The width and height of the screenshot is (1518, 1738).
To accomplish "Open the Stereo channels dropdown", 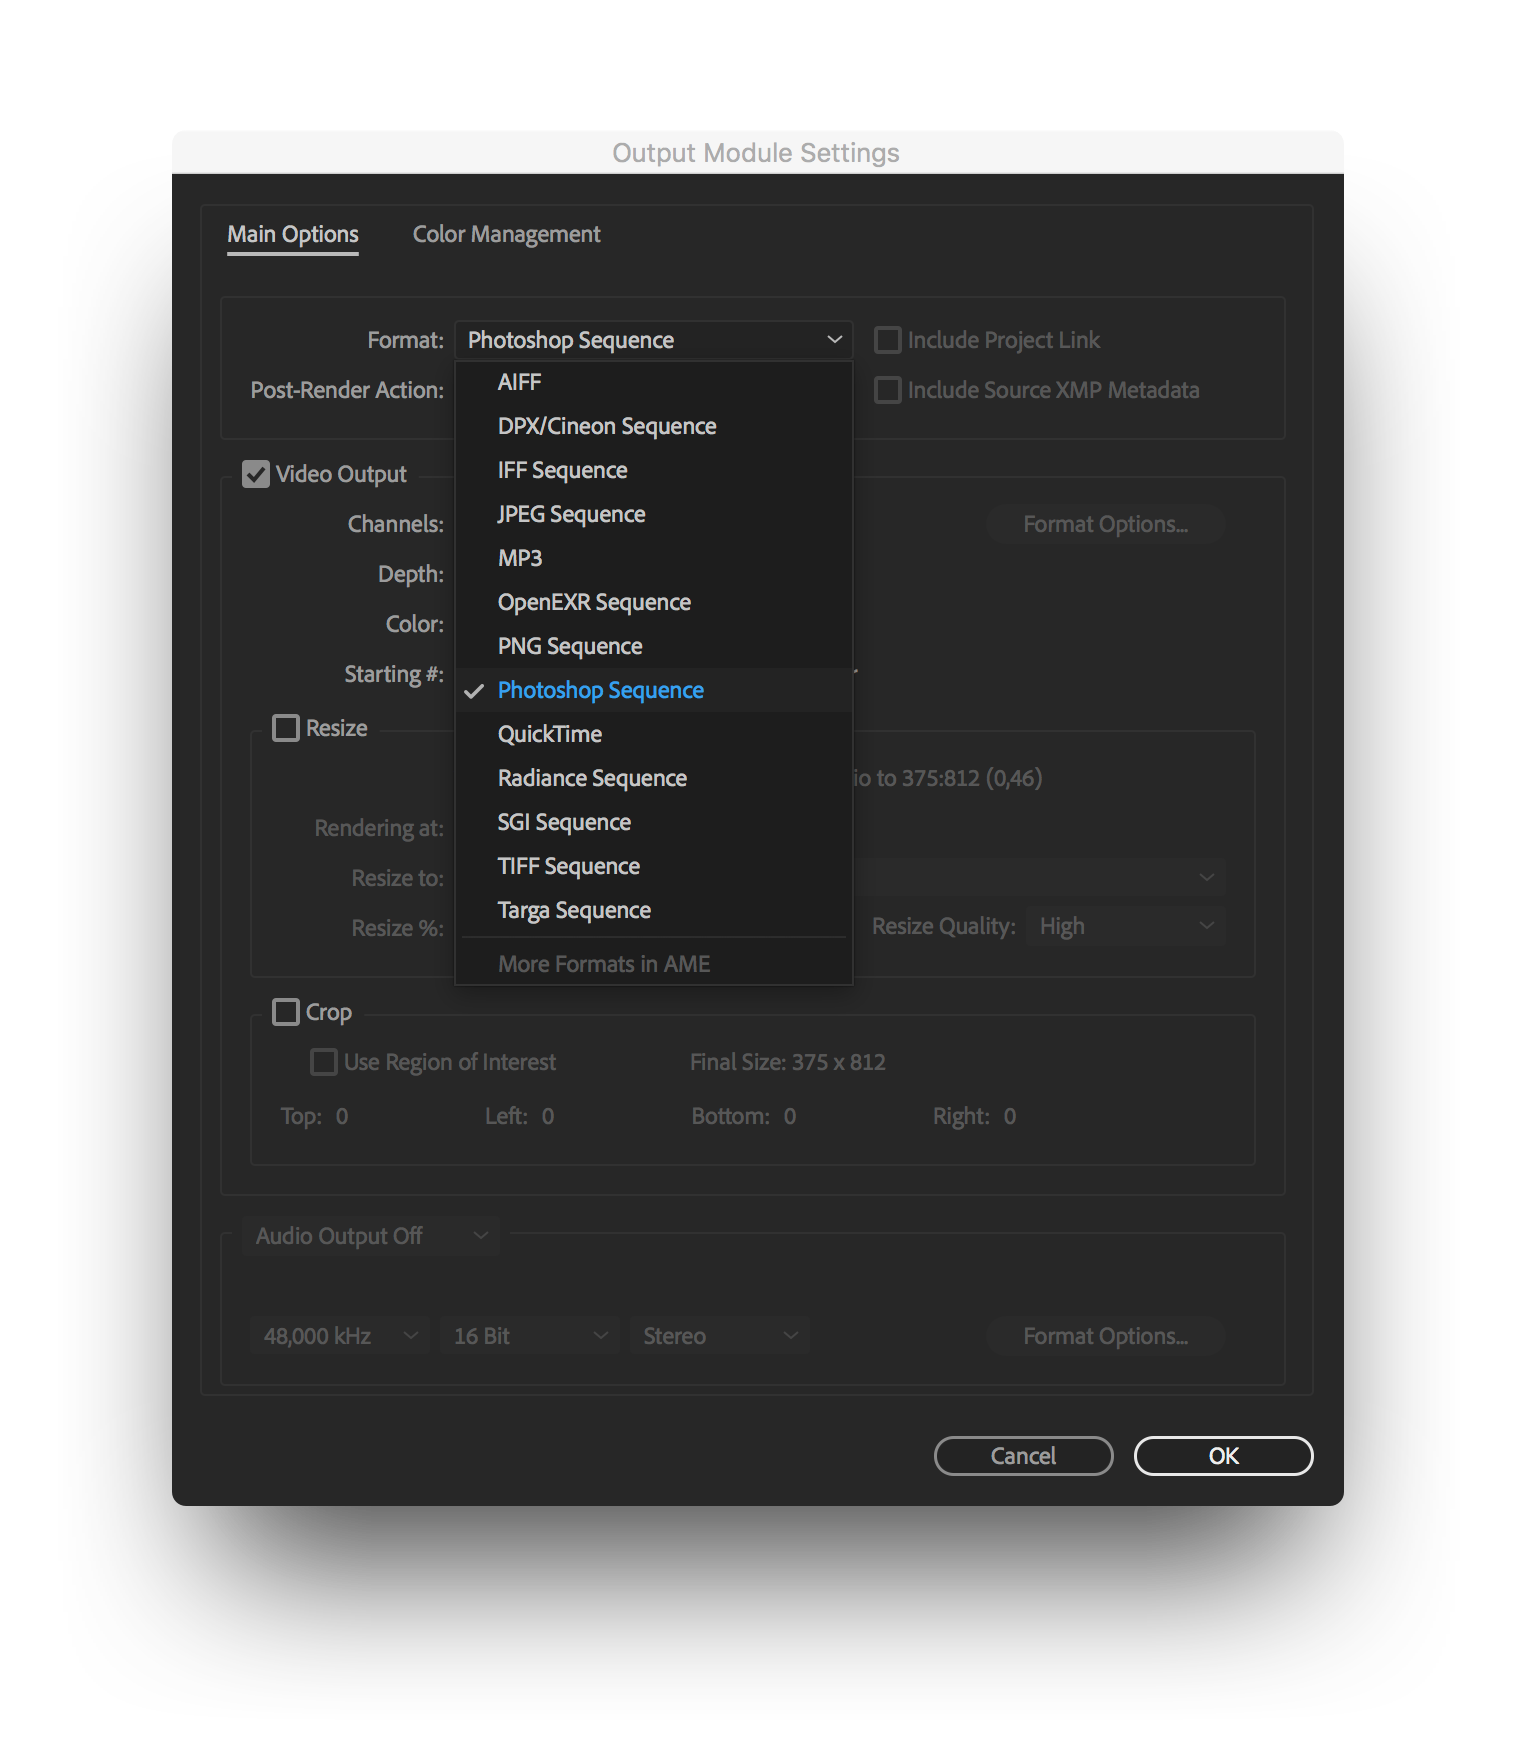I will click(x=720, y=1336).
